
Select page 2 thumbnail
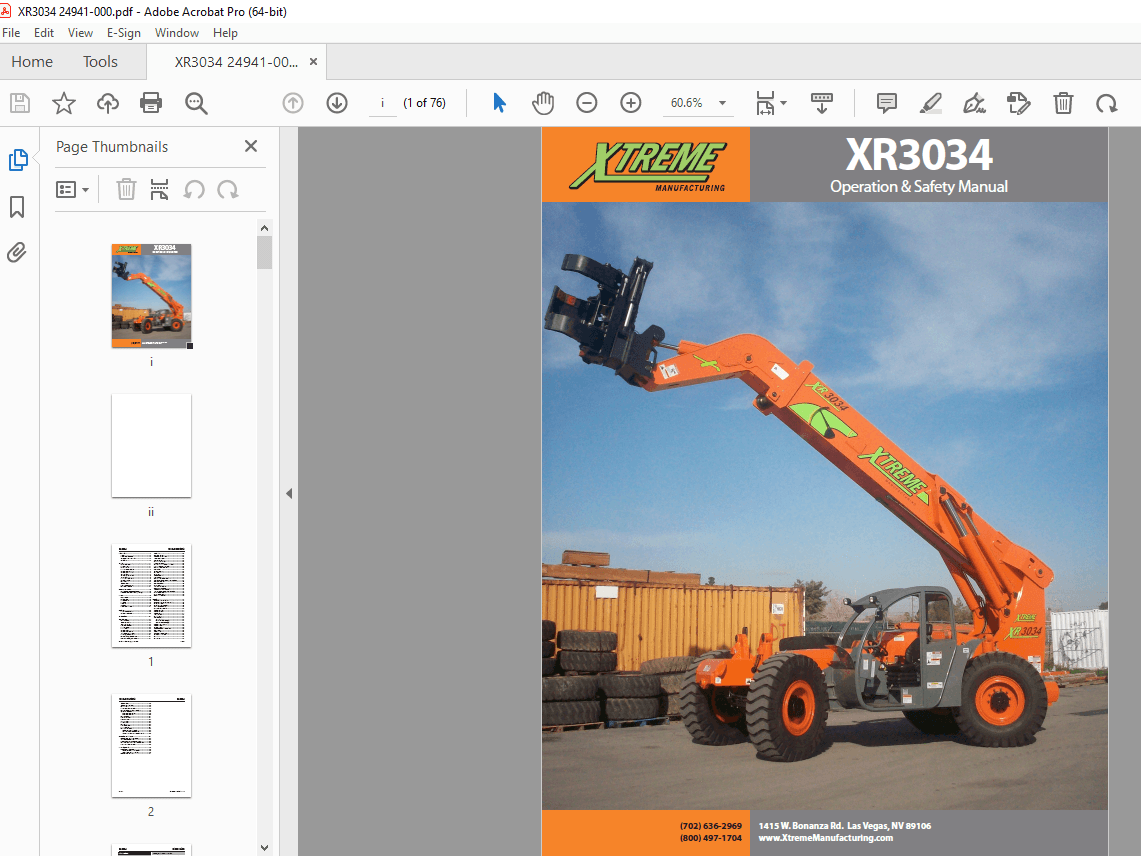(x=151, y=746)
